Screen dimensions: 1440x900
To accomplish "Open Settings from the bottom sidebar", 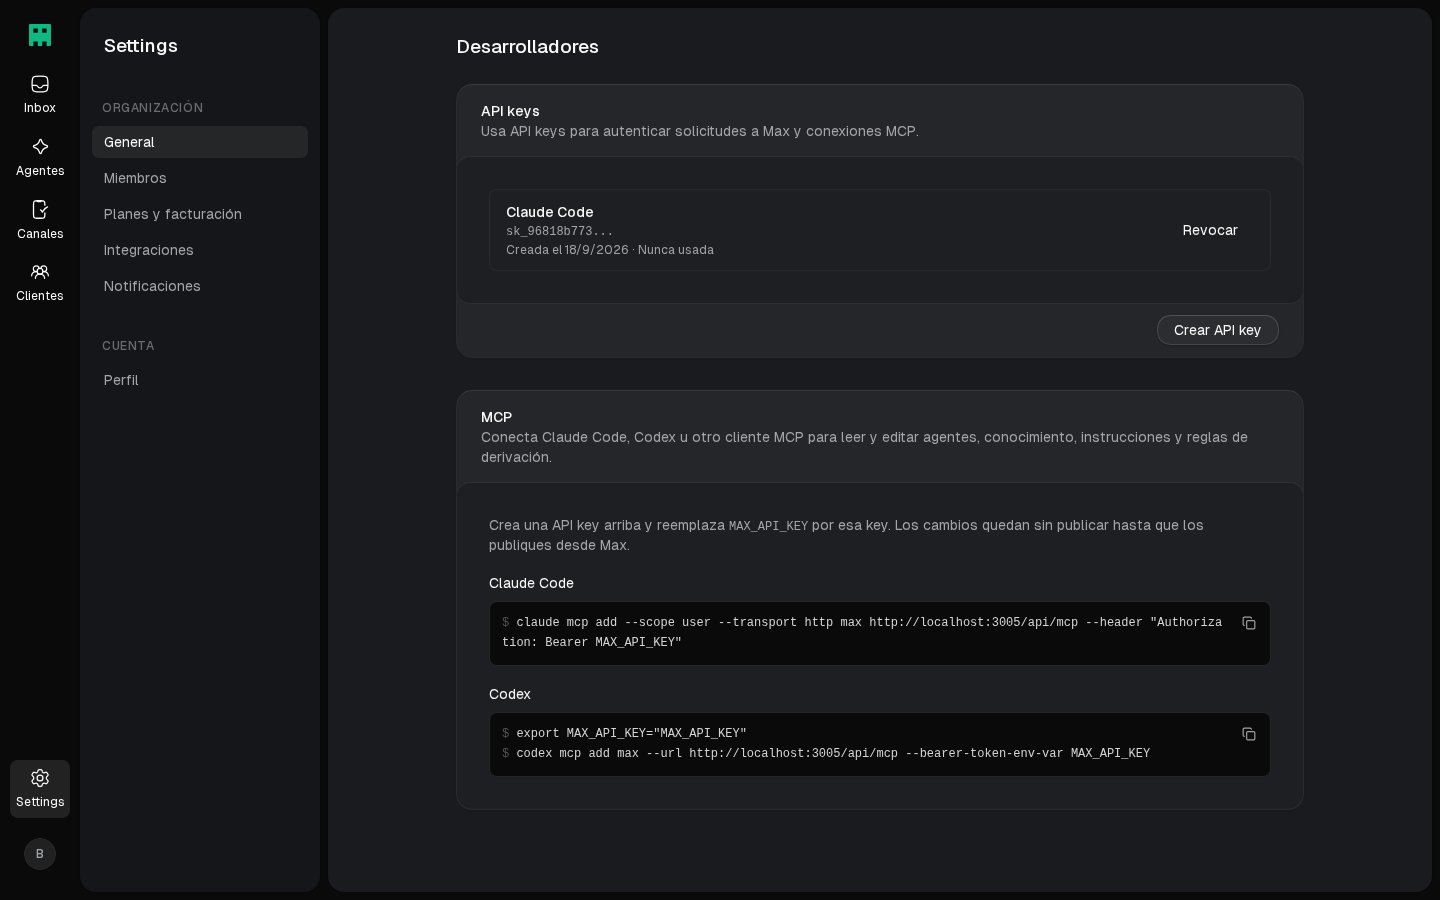I will click(40, 789).
